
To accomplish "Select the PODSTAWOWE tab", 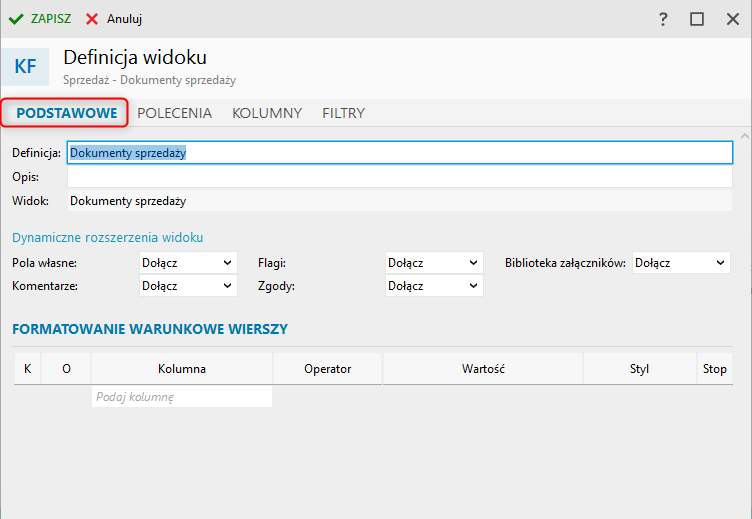I will pyautogui.click(x=67, y=113).
